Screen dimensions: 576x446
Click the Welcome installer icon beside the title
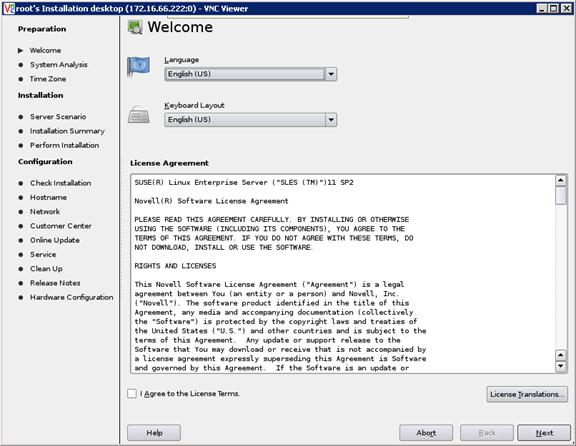[135, 27]
